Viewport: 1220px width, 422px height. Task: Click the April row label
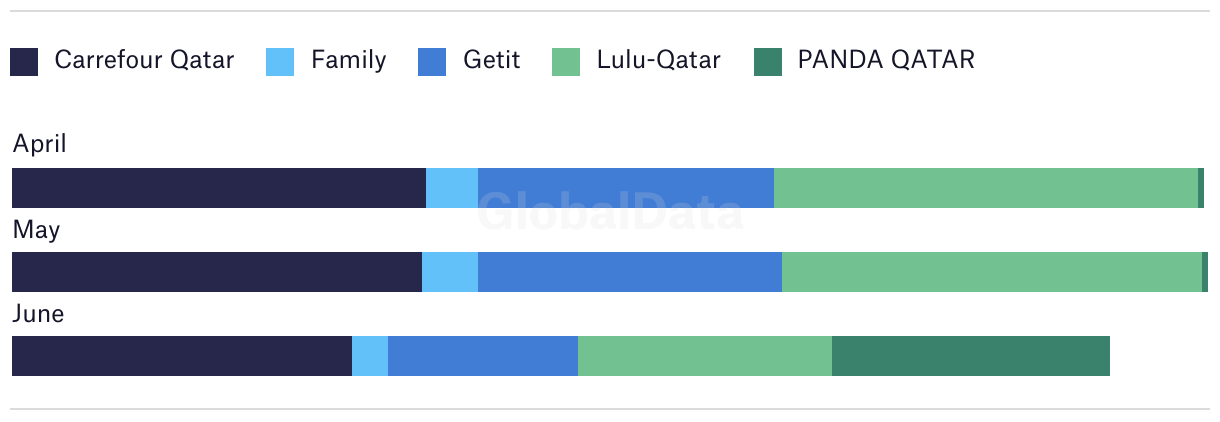tap(39, 145)
